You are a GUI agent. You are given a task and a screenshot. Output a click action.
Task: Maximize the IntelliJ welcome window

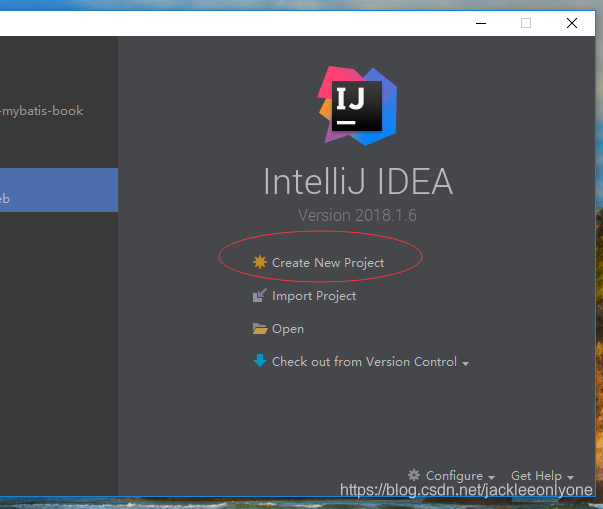pyautogui.click(x=526, y=23)
